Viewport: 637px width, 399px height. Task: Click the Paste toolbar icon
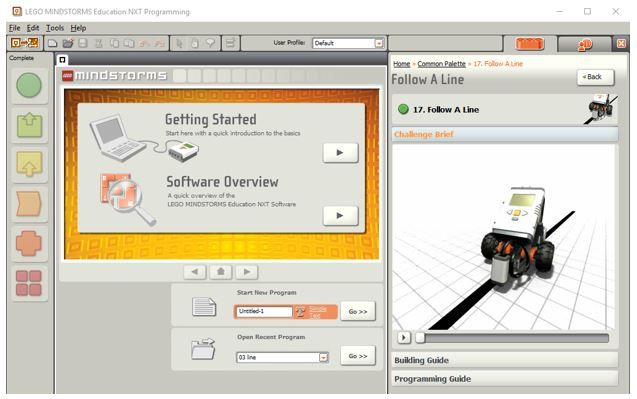(129, 43)
